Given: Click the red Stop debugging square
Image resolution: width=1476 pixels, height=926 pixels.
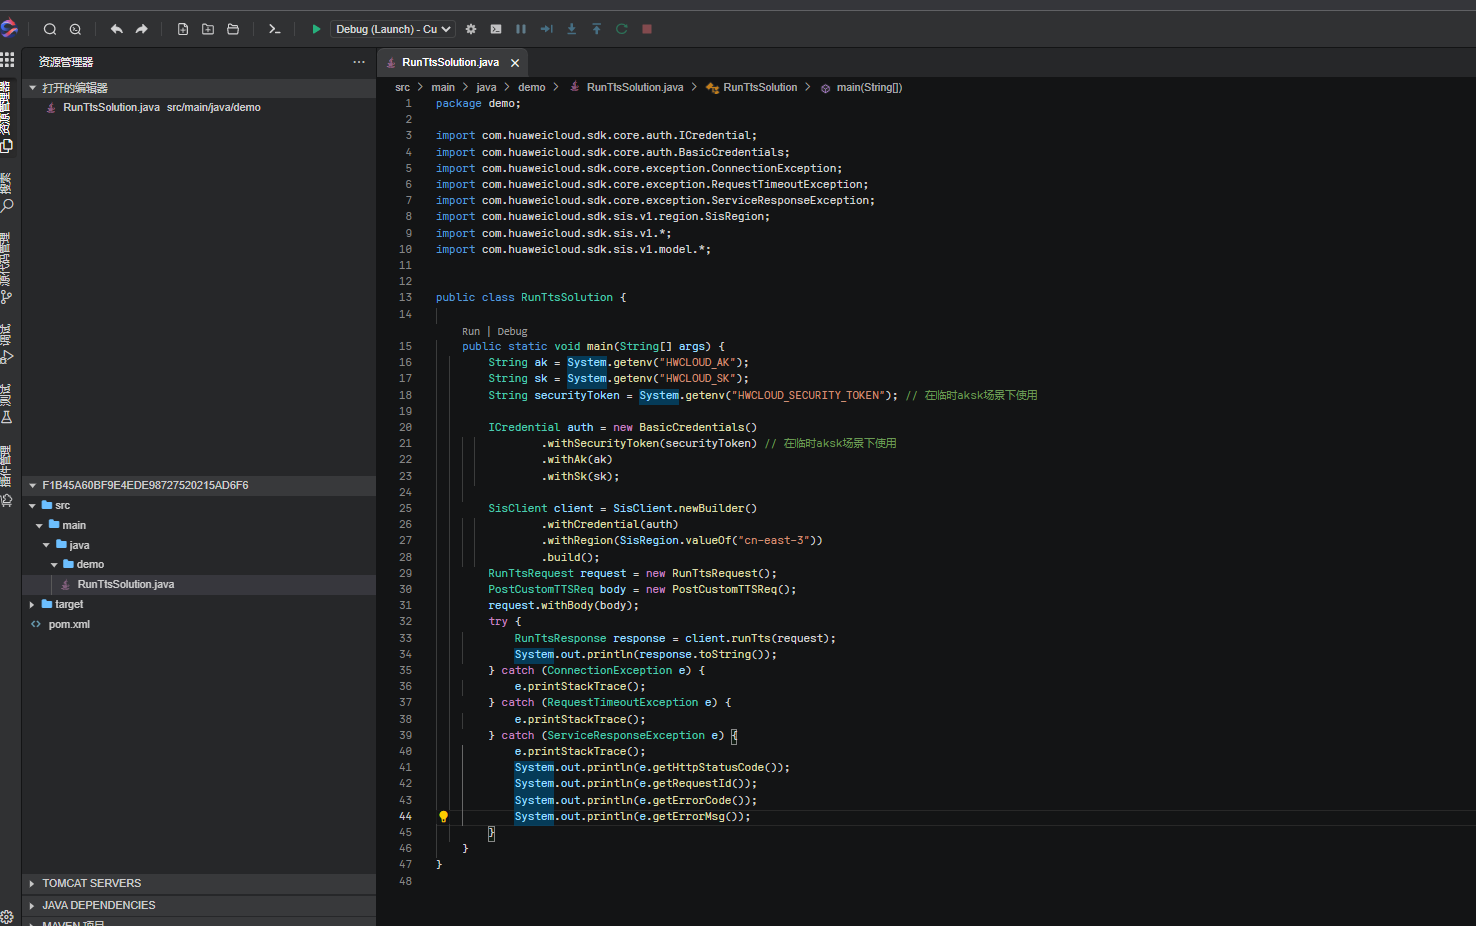Looking at the screenshot, I should [x=647, y=29].
